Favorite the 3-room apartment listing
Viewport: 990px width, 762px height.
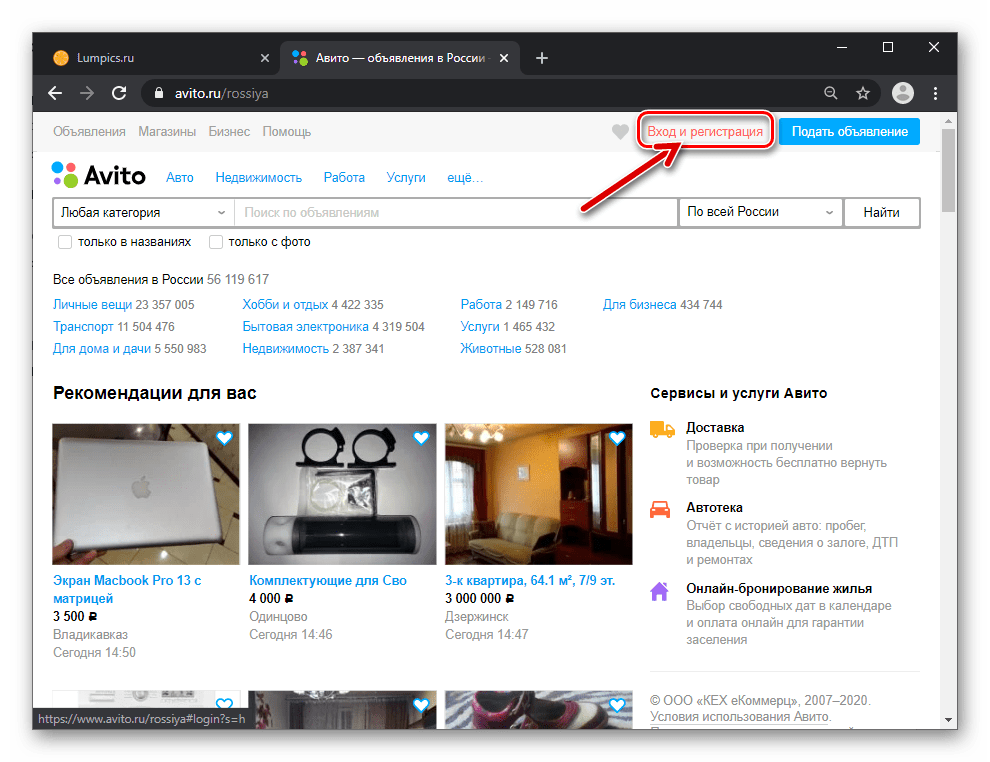(617, 438)
